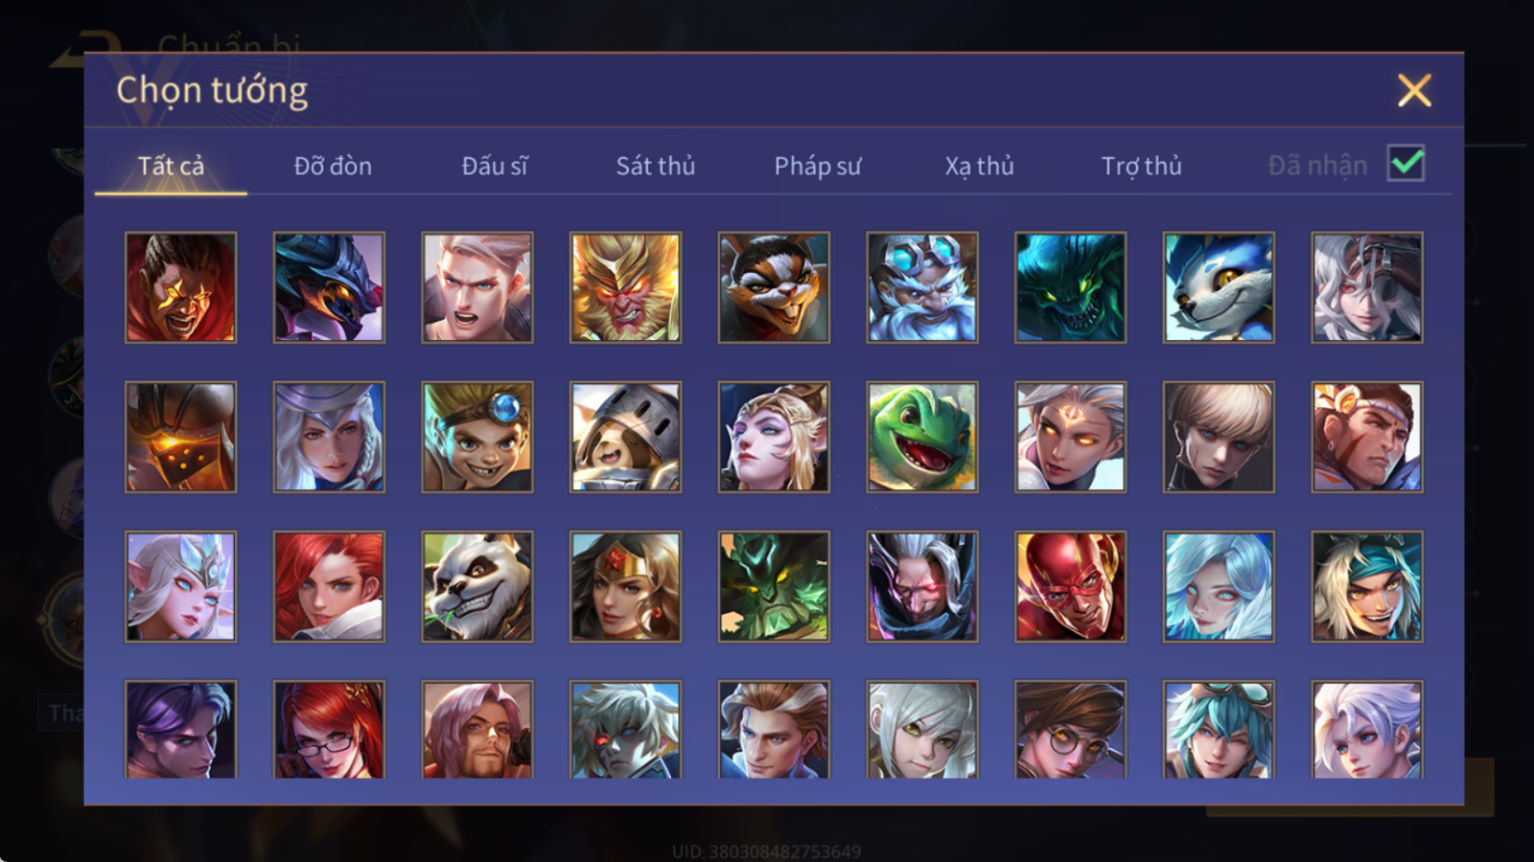The height and width of the screenshot is (862, 1534).
Task: Pick the tiara-wearing warrior woman portrait
Action: click(625, 586)
